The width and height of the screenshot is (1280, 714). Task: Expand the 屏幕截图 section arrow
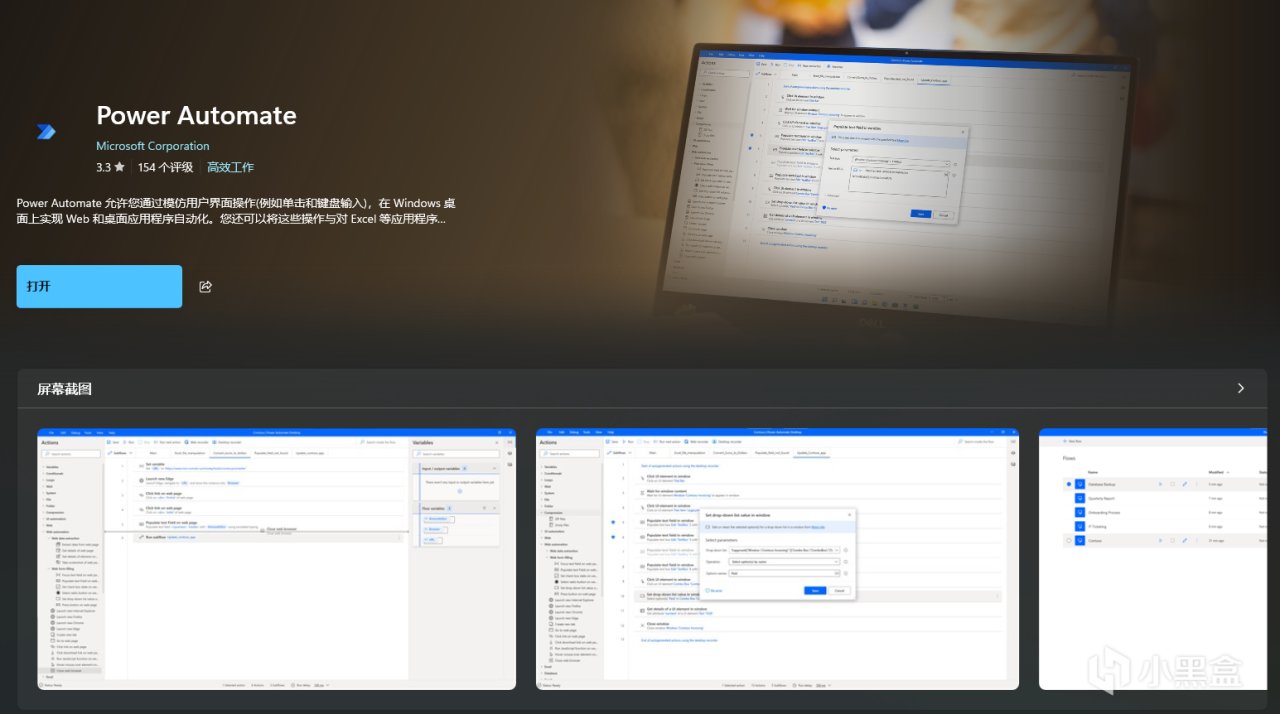click(x=1241, y=388)
